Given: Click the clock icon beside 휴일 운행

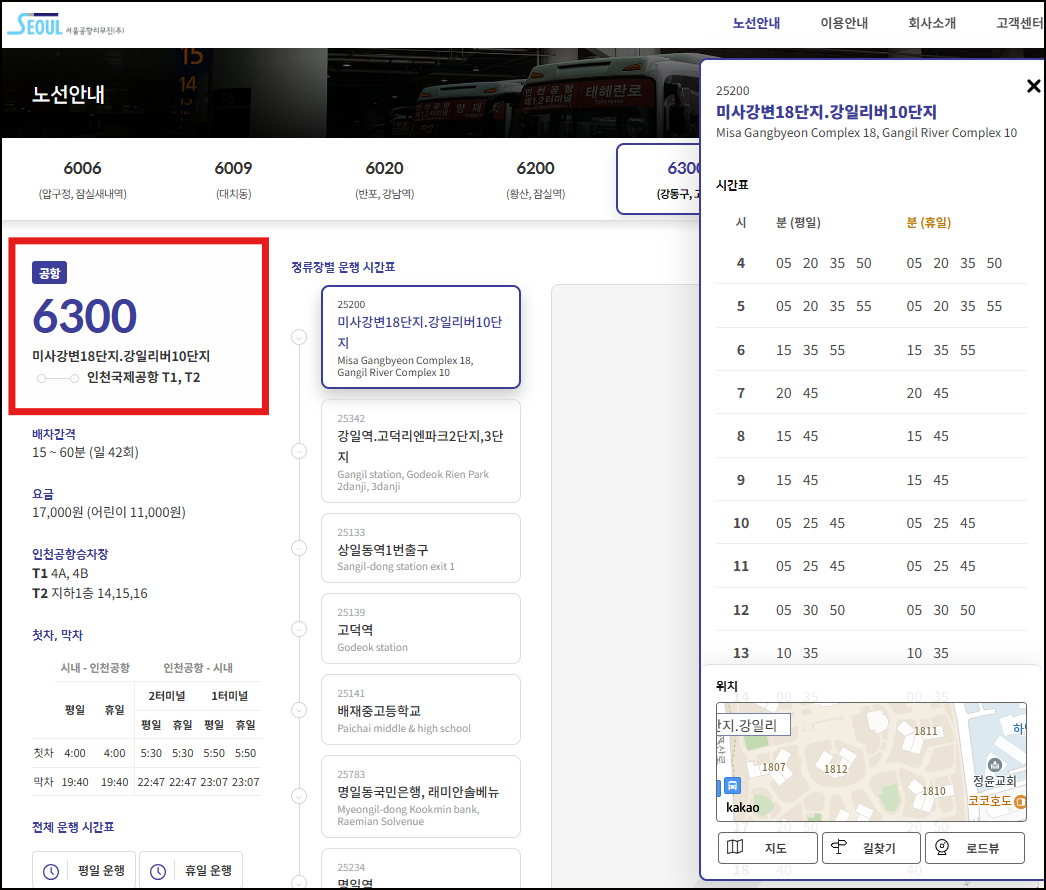Looking at the screenshot, I should click(158, 870).
